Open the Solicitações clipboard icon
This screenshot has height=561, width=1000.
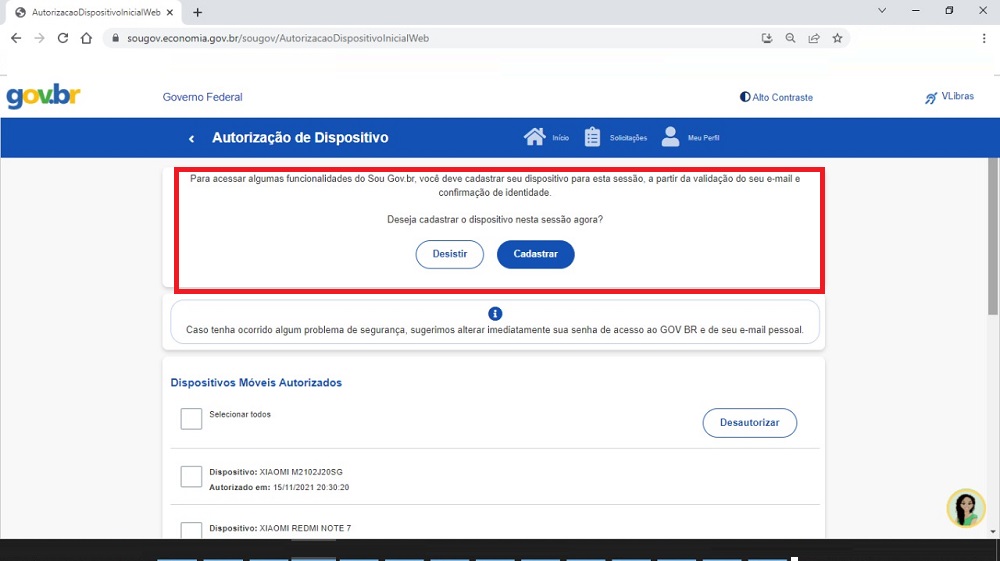[x=592, y=138]
